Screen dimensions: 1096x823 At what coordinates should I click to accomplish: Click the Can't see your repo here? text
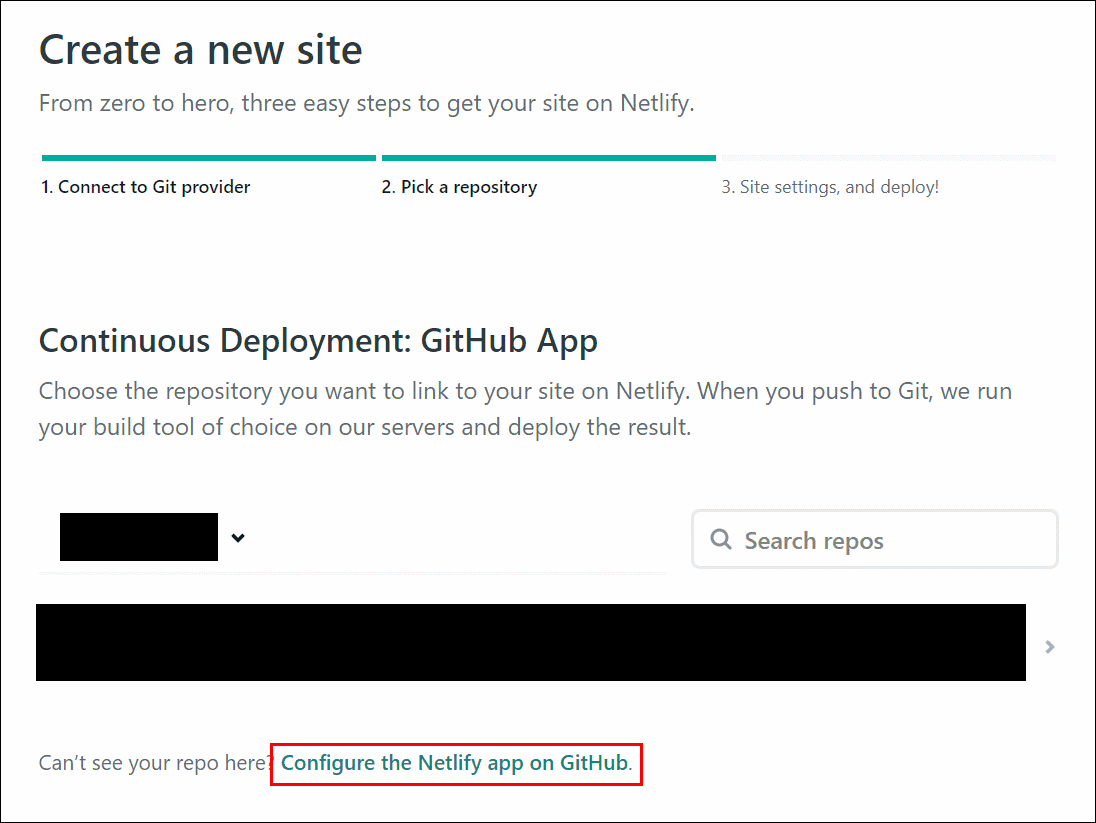tap(155, 763)
